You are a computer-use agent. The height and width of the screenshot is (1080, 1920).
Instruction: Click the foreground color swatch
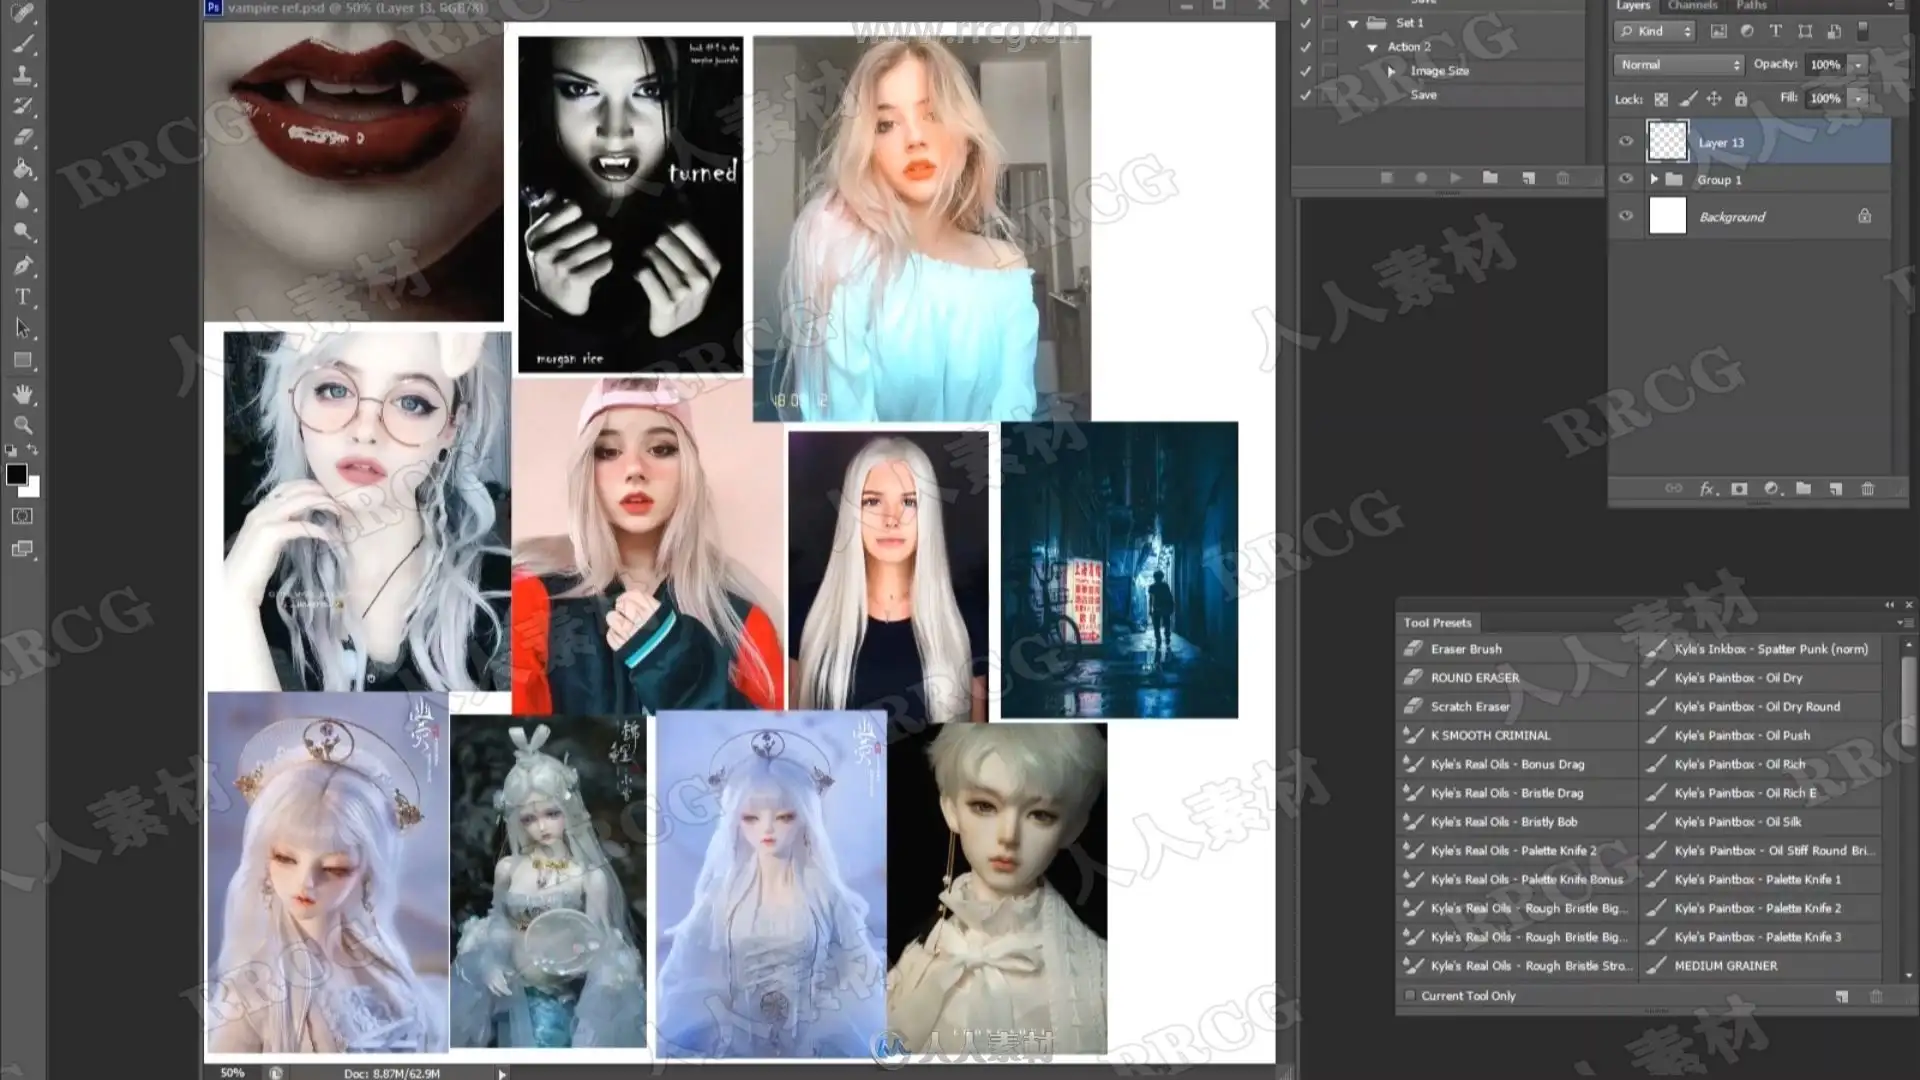pos(16,475)
